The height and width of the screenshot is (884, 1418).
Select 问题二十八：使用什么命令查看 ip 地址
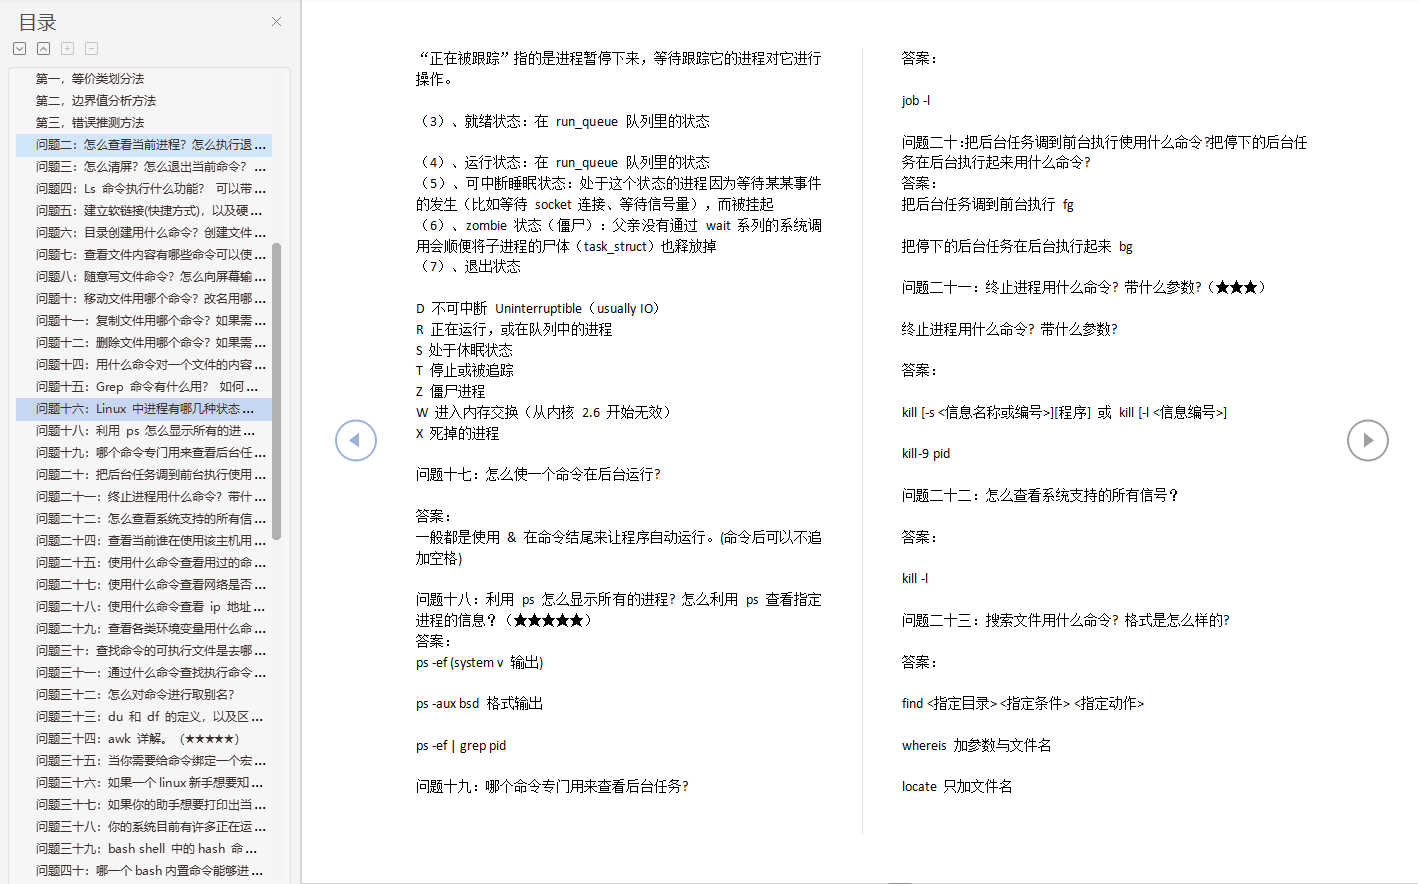point(144,607)
